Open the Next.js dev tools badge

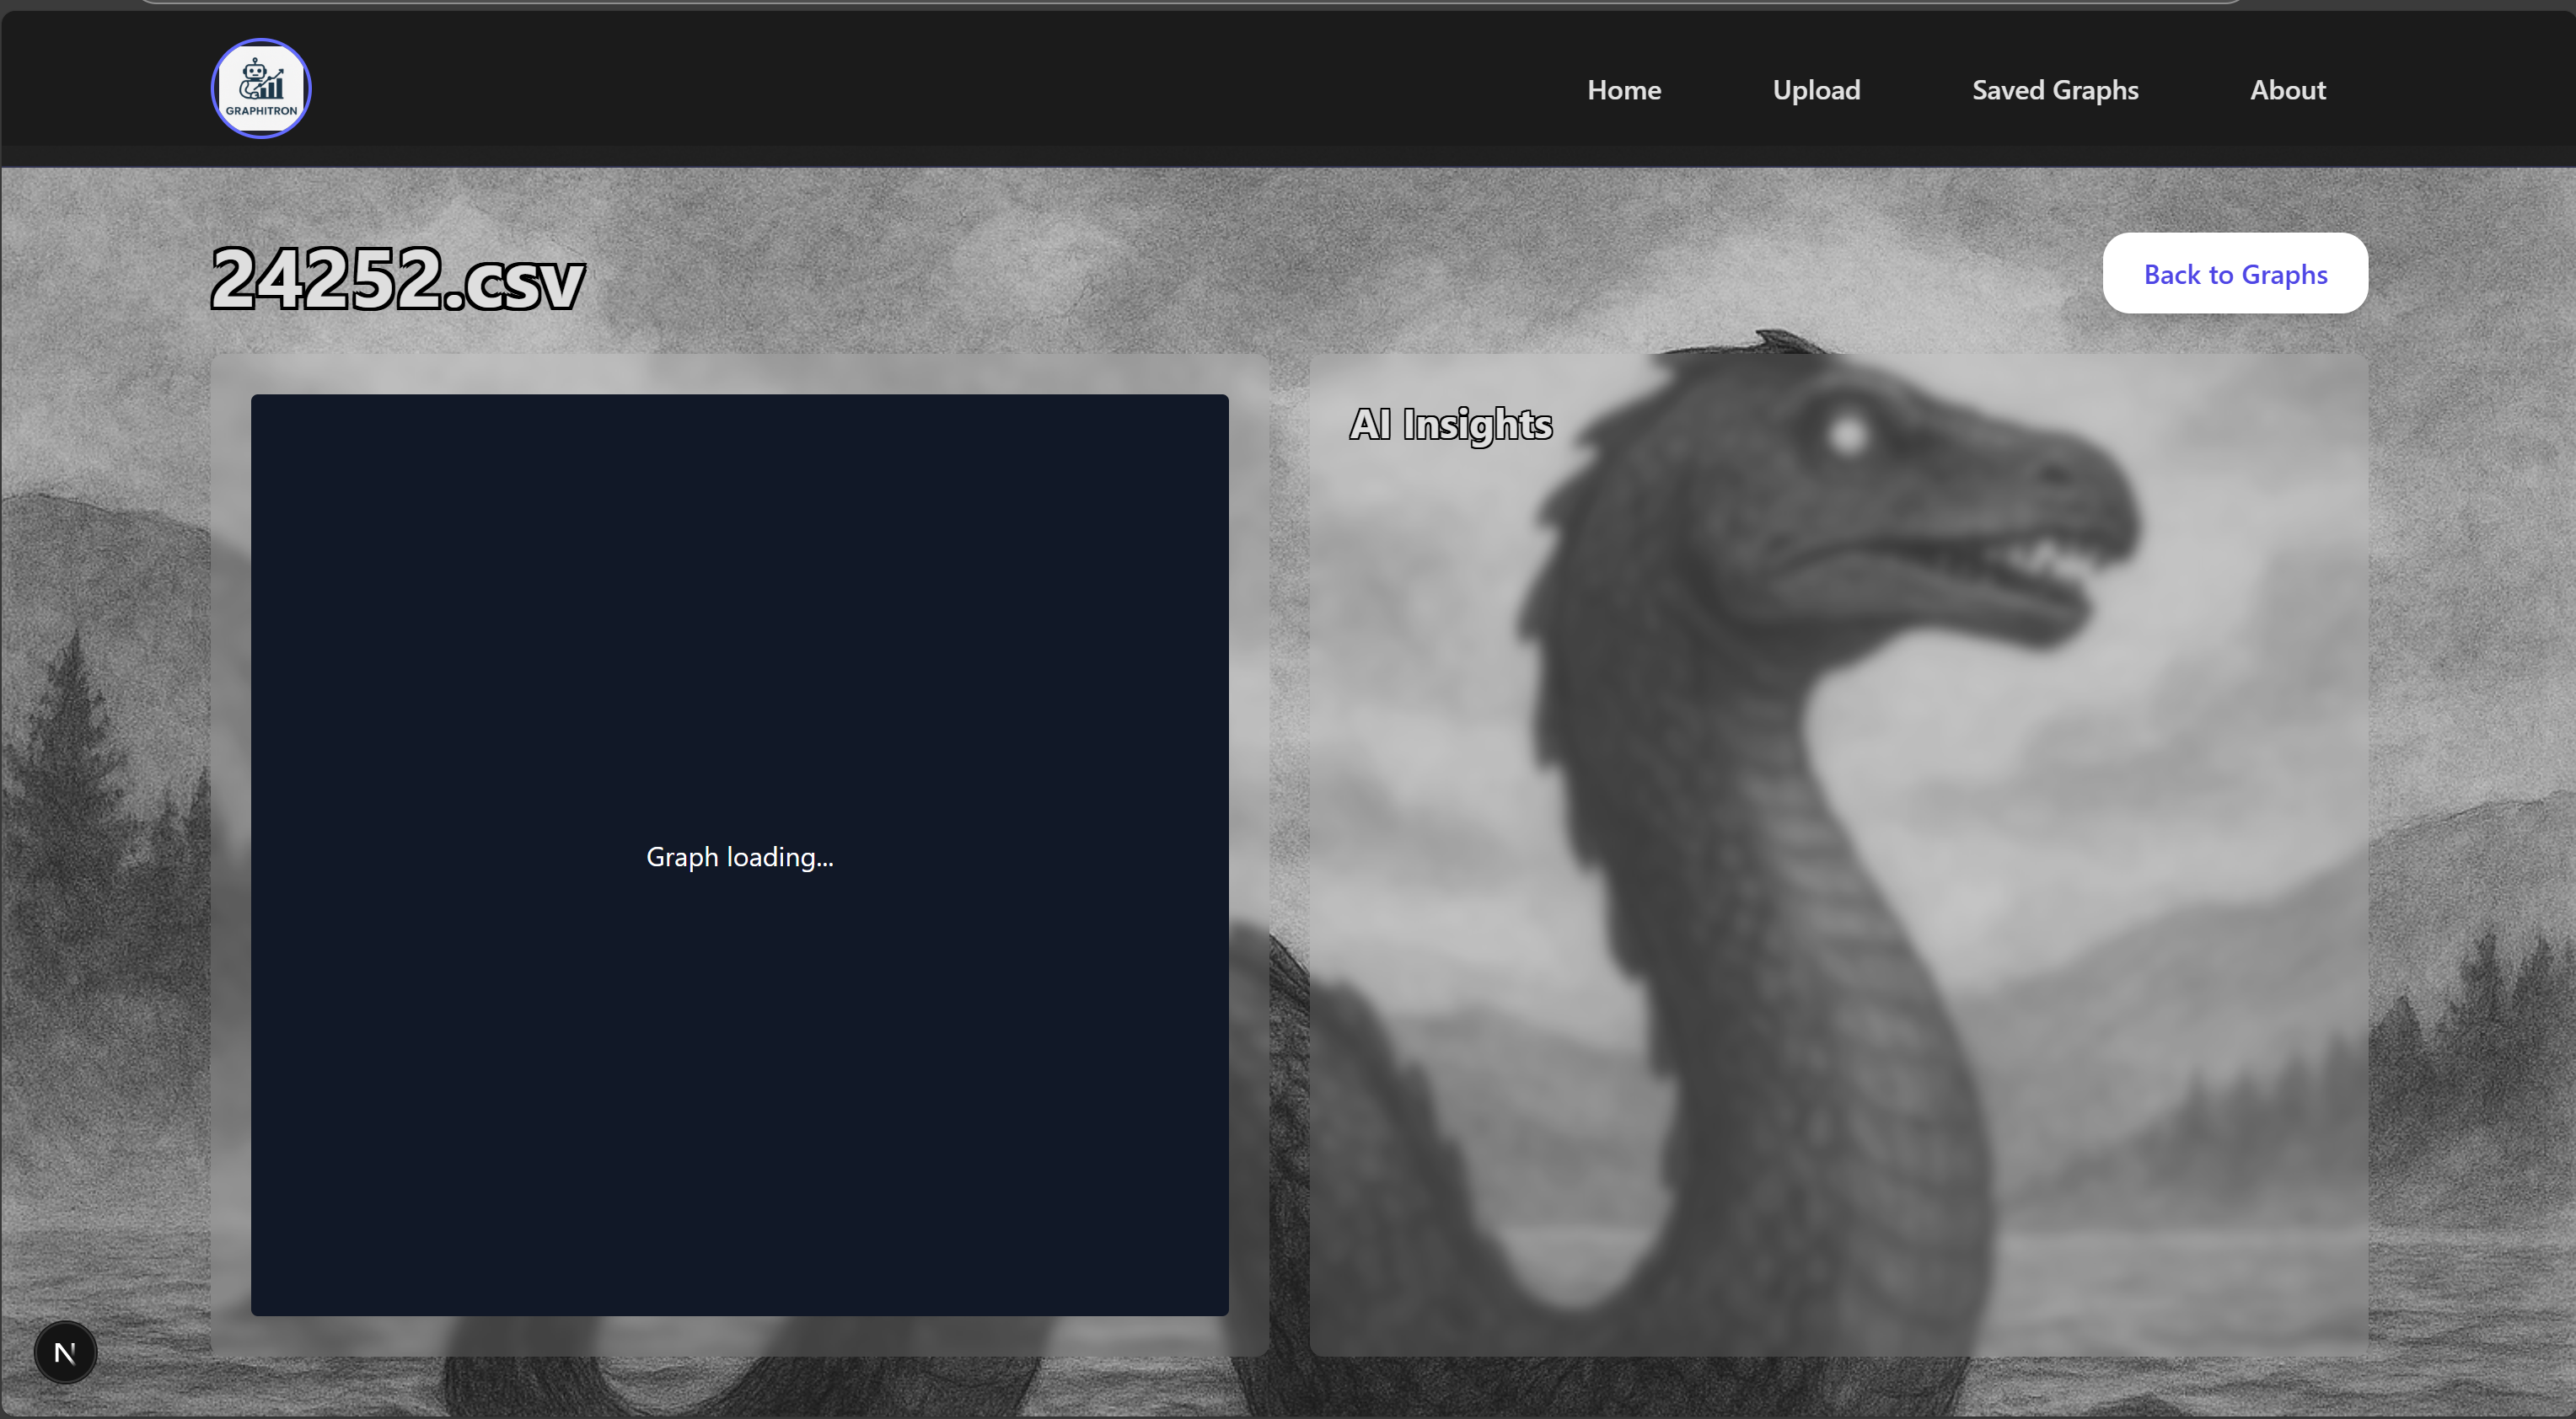tap(65, 1352)
